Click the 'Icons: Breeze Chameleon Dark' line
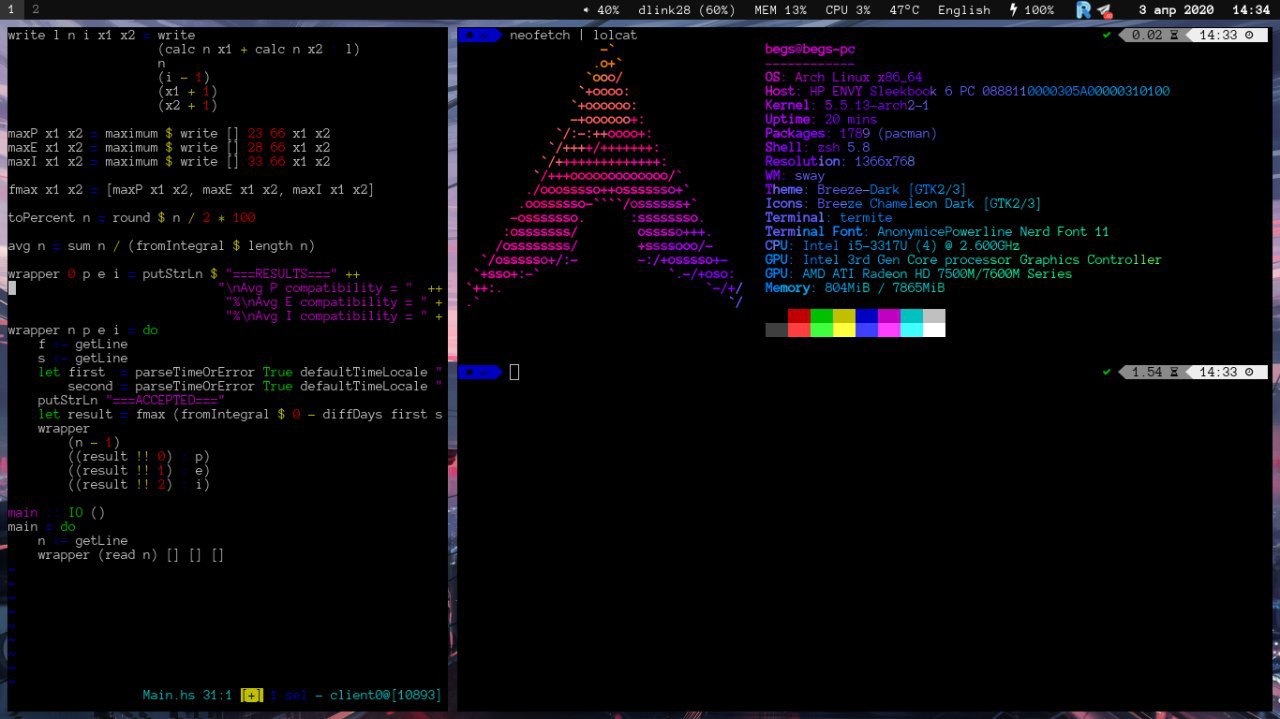1280x719 pixels. [x=903, y=203]
